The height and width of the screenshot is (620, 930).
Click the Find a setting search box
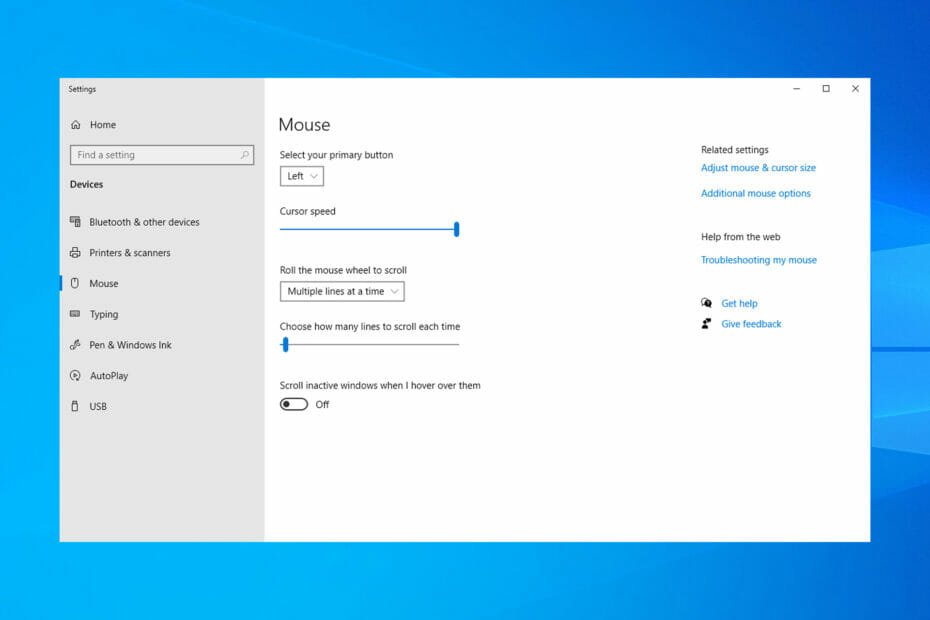162,155
